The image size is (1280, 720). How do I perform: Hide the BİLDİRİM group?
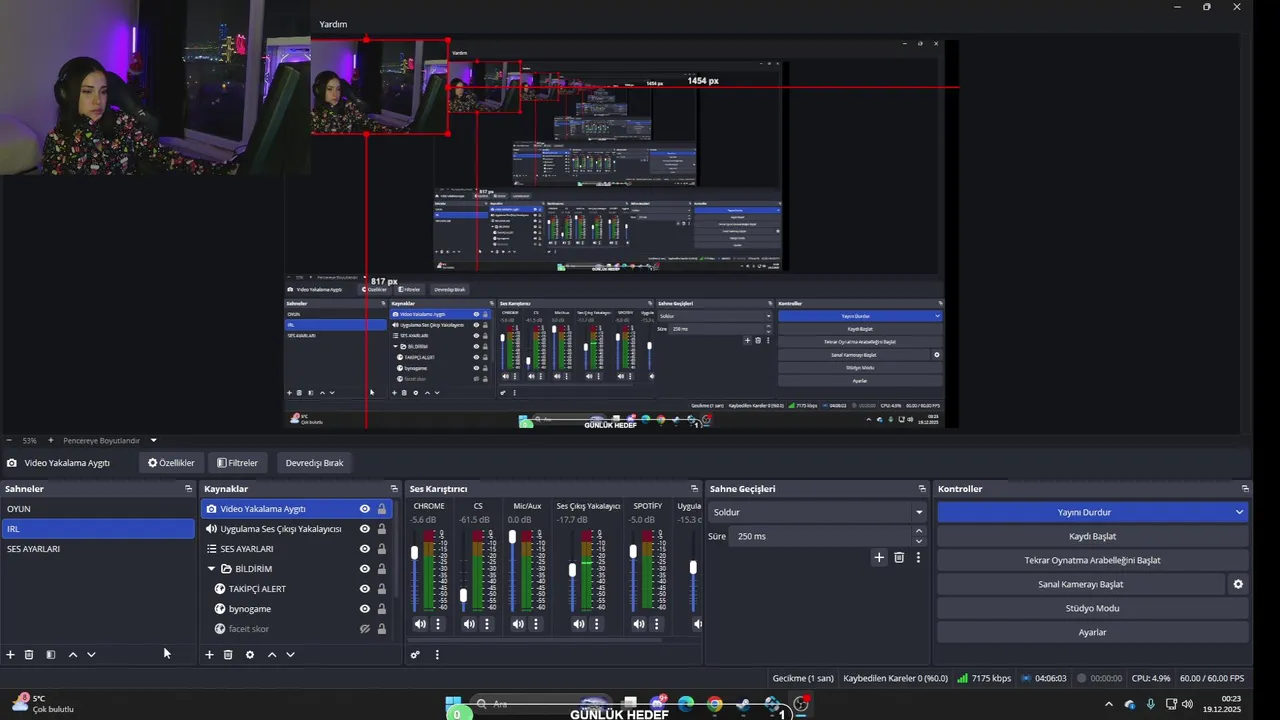click(365, 569)
